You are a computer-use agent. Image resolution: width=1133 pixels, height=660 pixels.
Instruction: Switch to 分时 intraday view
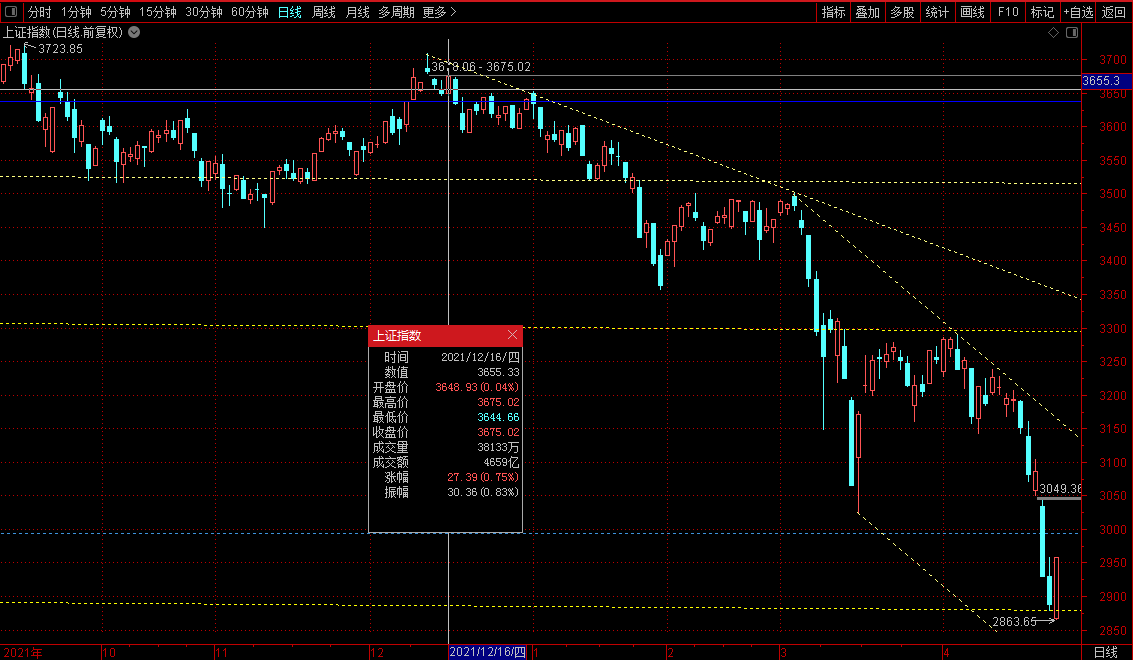pyautogui.click(x=39, y=12)
